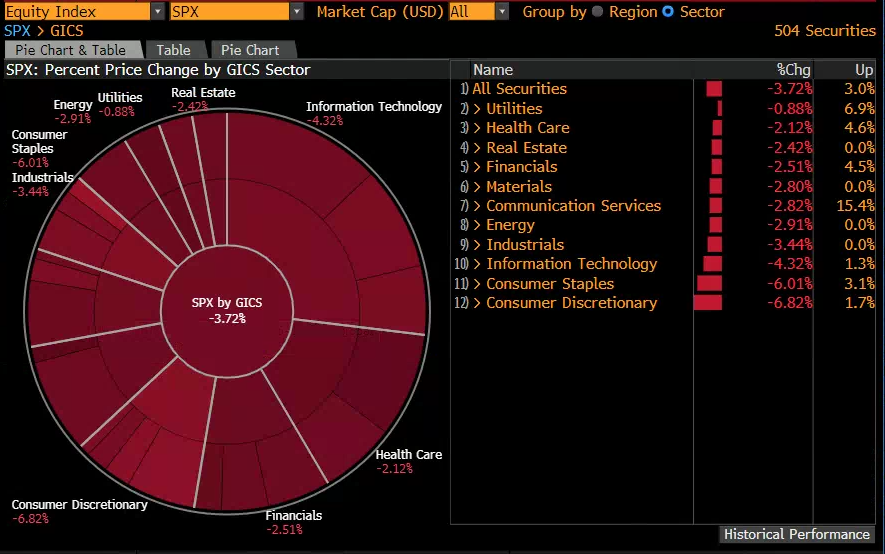Click the Historical Performance button
This screenshot has height=554, width=885.
pos(796,534)
